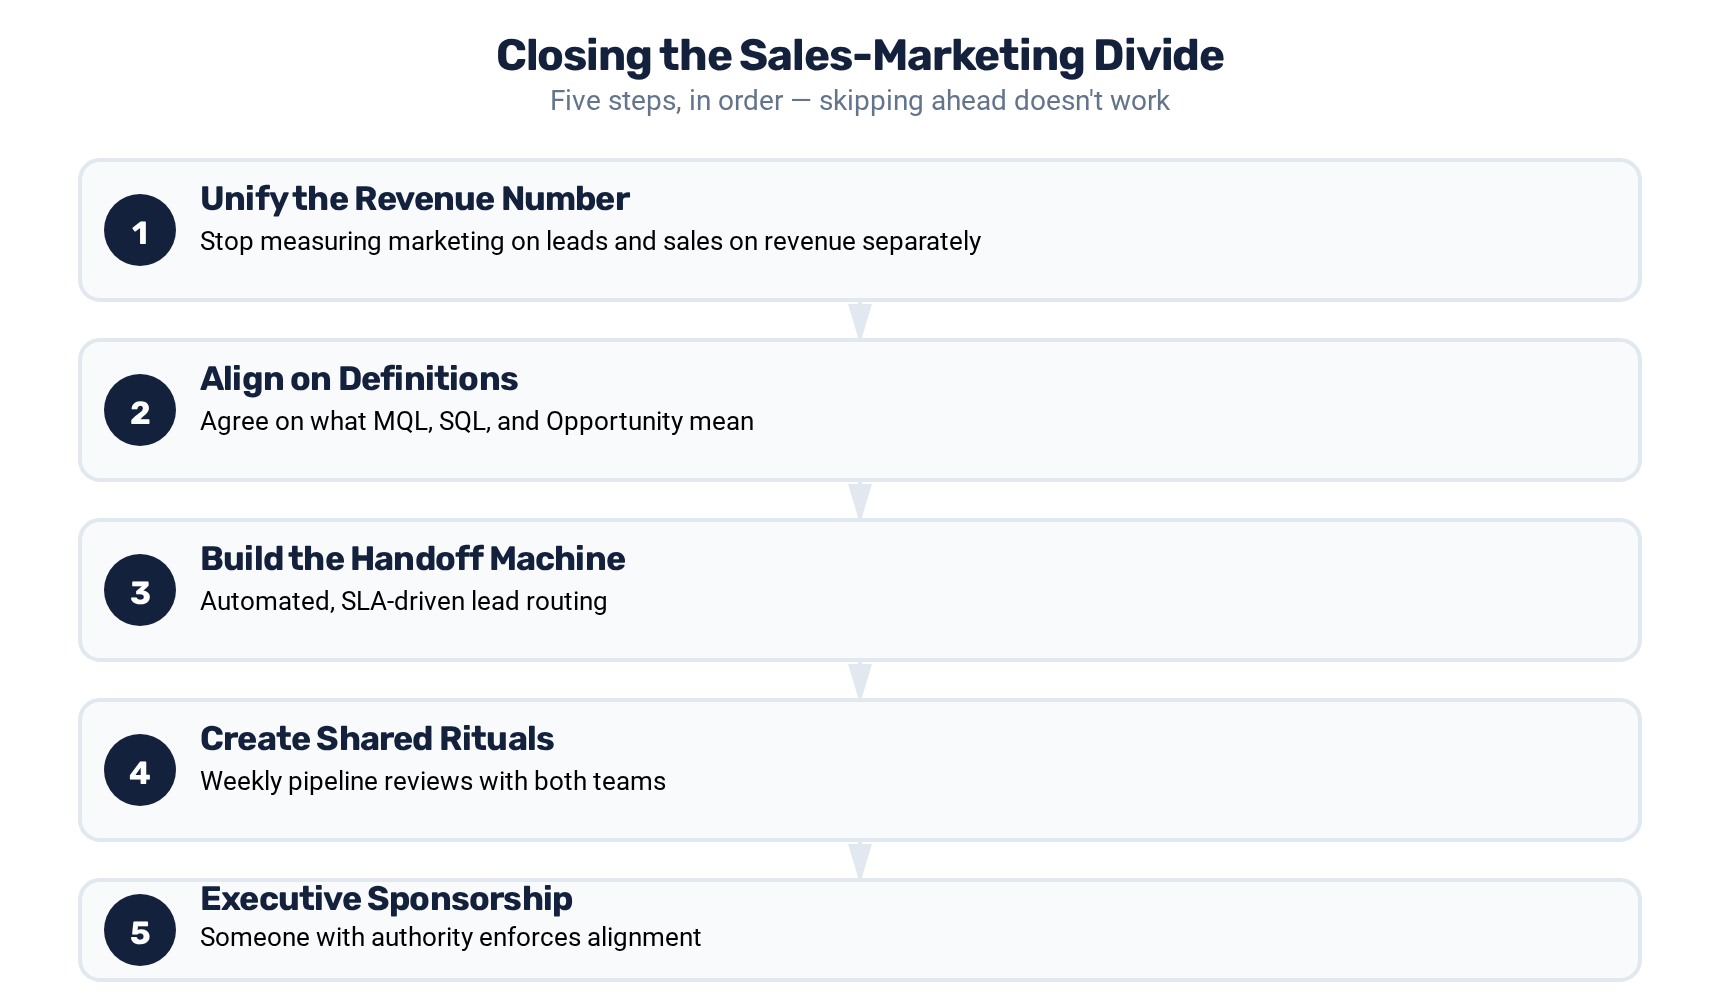Click the arrow between steps 1 and 2

coord(860,320)
